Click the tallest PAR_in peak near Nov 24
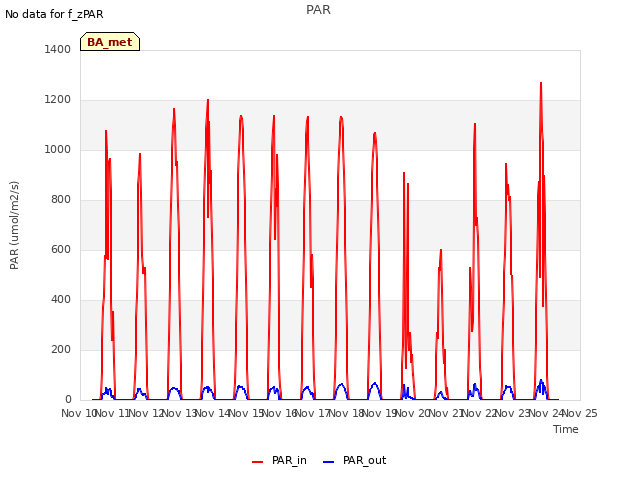640x480 pixels. (541, 83)
